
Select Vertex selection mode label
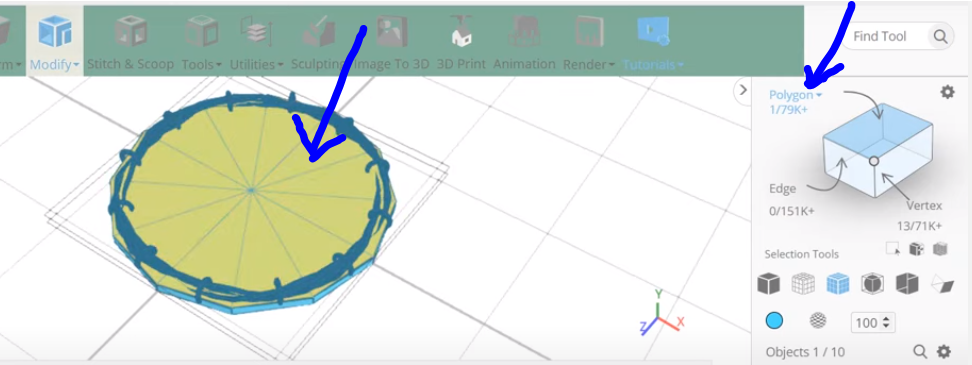point(924,206)
